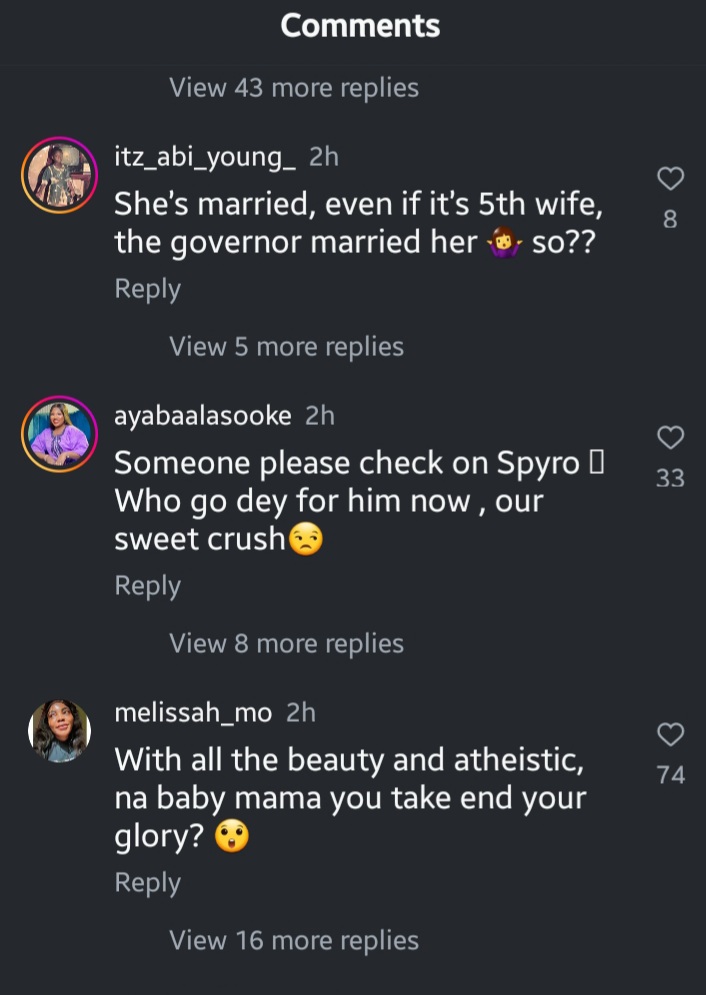Tap heart on ayabaalasooke's Spyro comment

tap(670, 438)
